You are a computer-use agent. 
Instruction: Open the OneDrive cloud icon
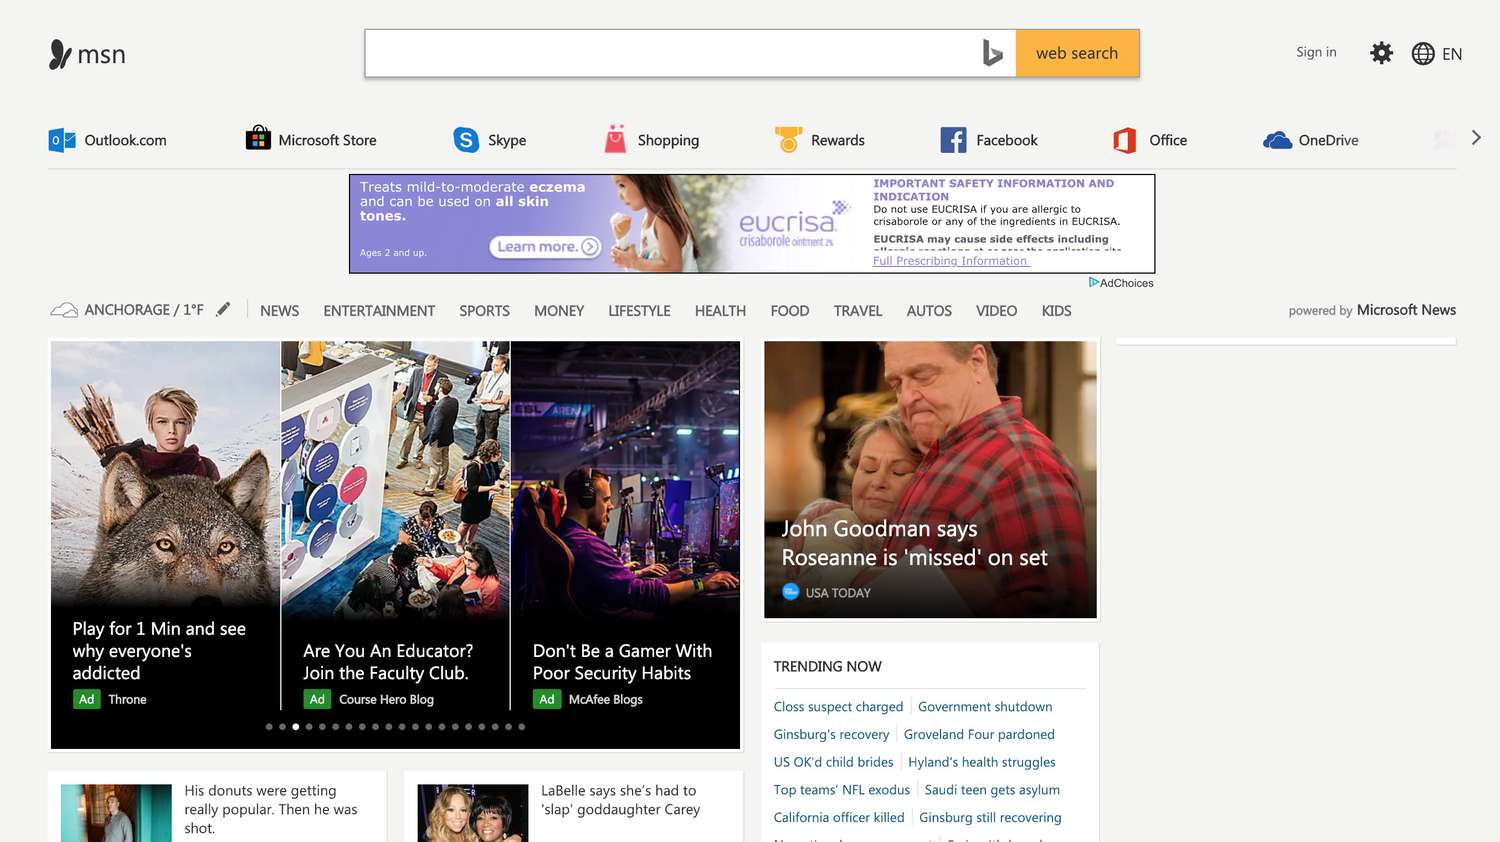click(1277, 140)
